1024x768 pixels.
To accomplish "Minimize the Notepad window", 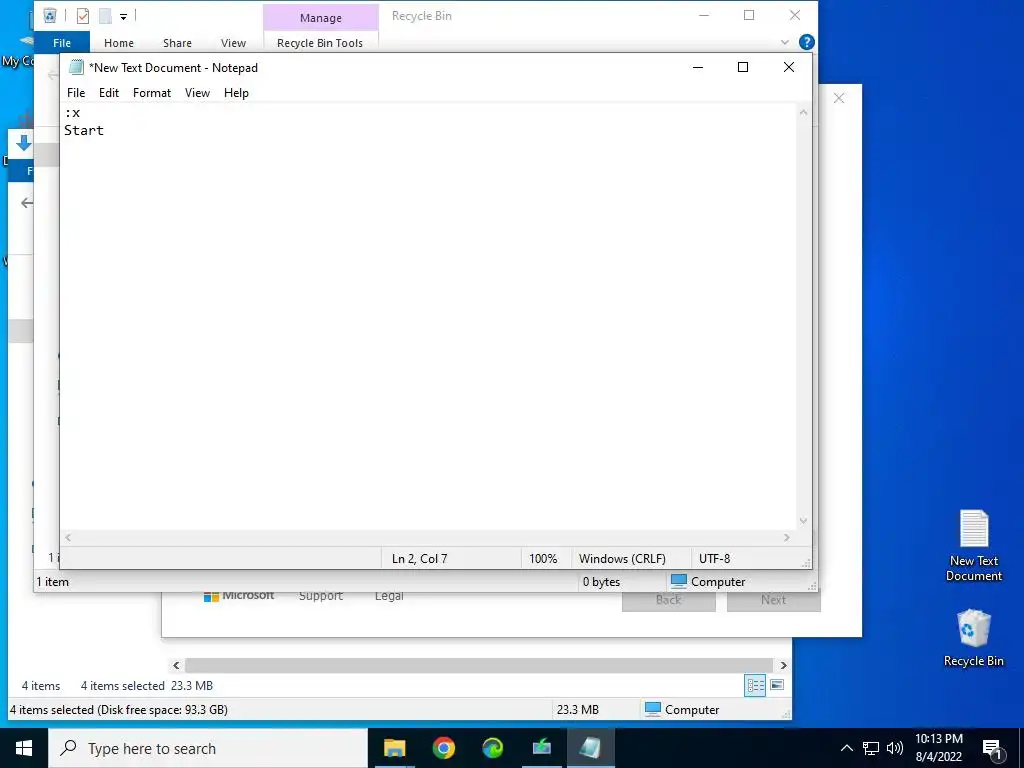I will [x=698, y=67].
